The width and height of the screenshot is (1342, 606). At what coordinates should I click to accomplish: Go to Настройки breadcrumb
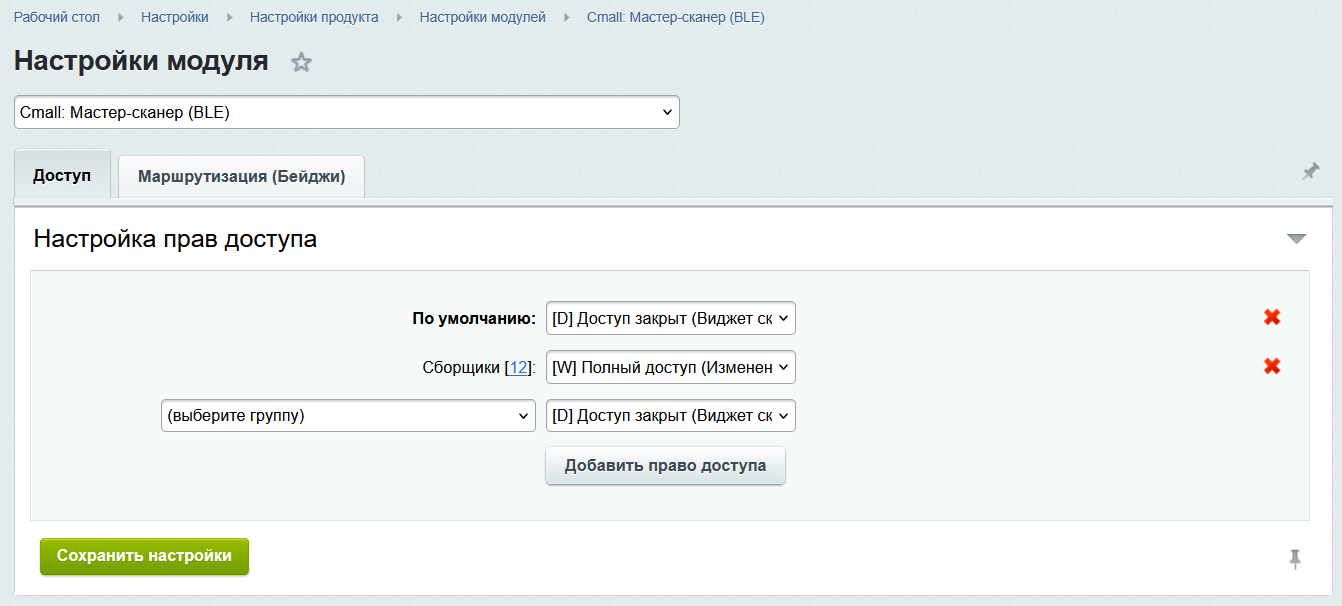coord(175,17)
